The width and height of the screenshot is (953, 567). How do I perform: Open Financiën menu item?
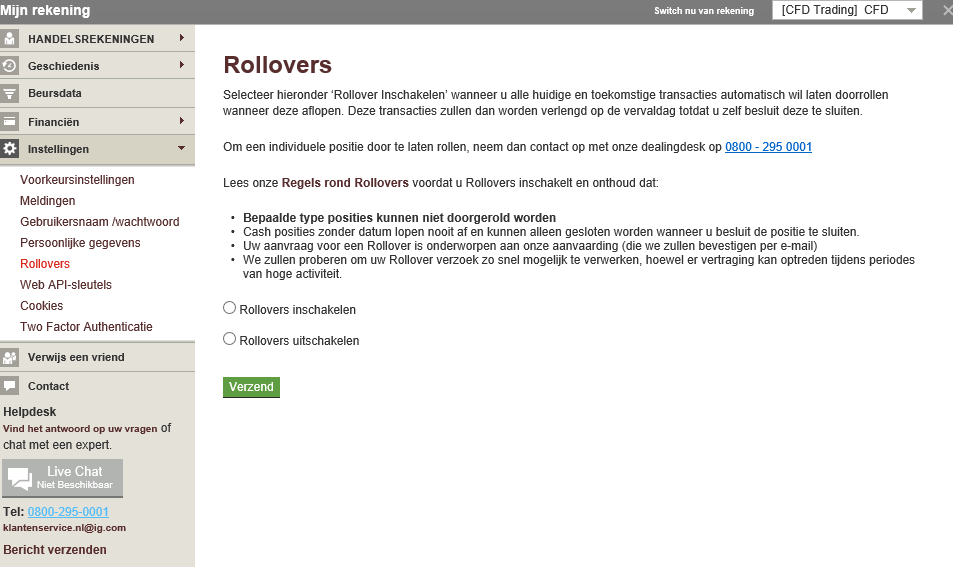coord(97,122)
